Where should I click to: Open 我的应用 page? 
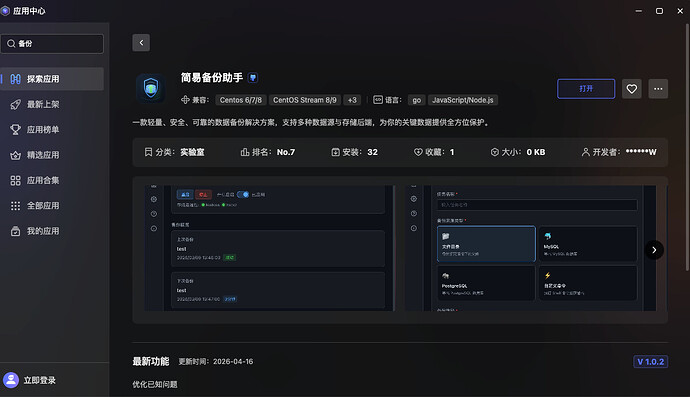52,231
